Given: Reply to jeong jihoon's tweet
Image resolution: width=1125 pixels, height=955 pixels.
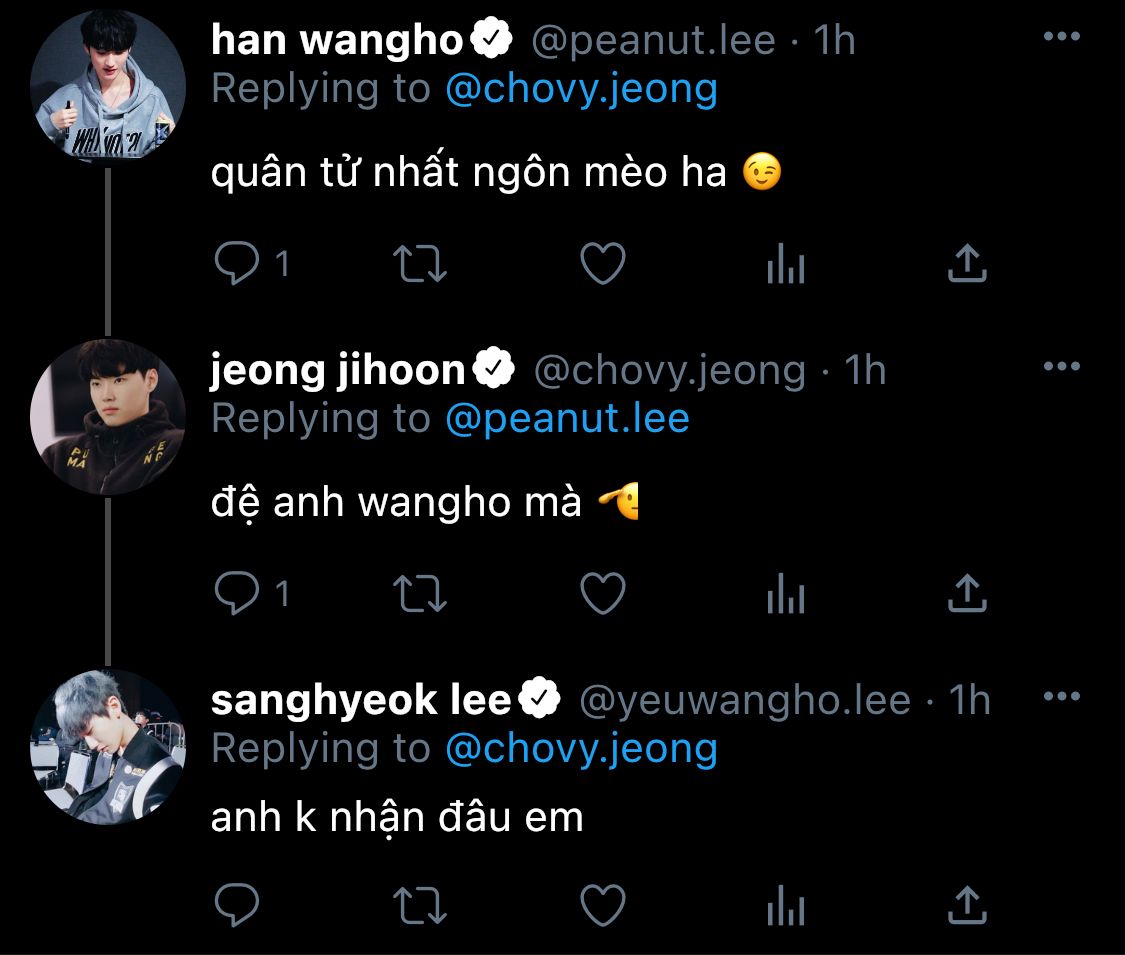Looking at the screenshot, I should click(237, 593).
